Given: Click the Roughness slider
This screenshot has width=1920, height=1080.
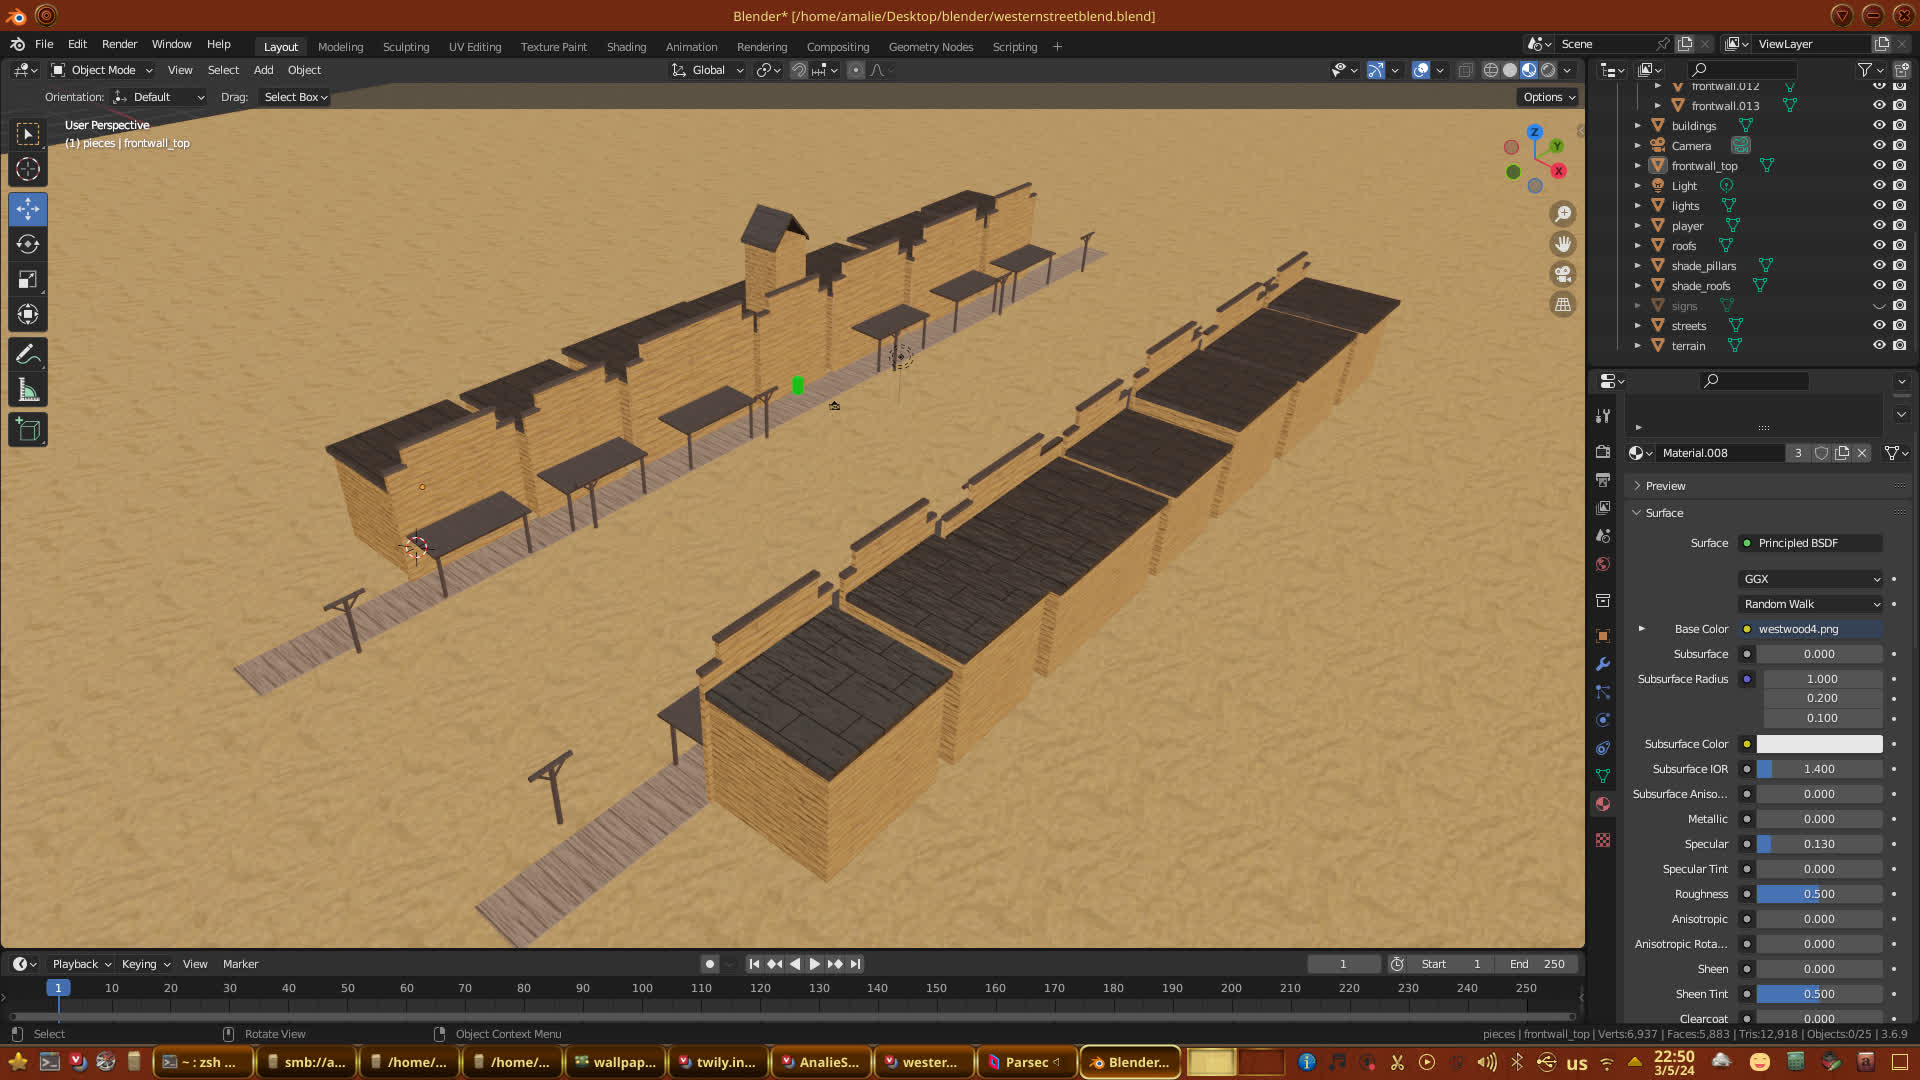Looking at the screenshot, I should pyautogui.click(x=1819, y=894).
